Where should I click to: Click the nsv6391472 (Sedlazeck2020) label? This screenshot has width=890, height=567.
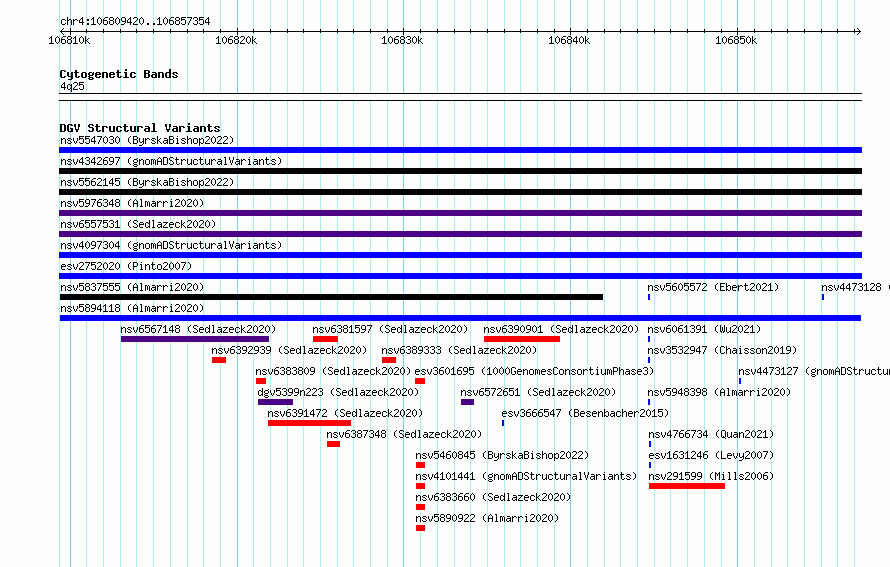(345, 413)
